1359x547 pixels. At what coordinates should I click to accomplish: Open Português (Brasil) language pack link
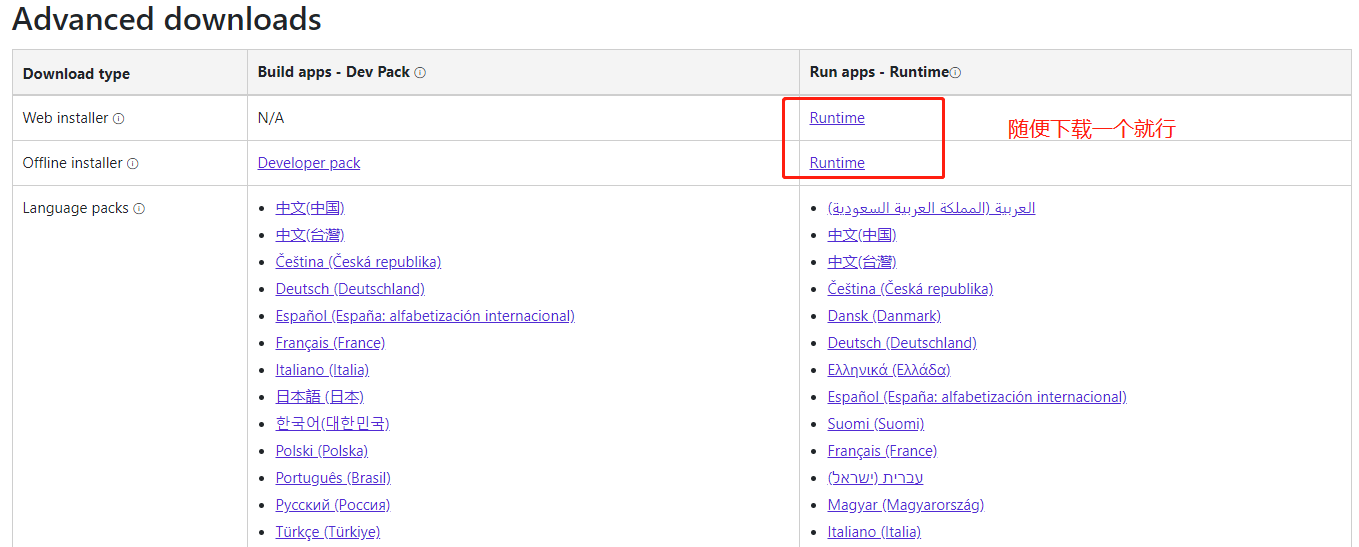(x=333, y=478)
